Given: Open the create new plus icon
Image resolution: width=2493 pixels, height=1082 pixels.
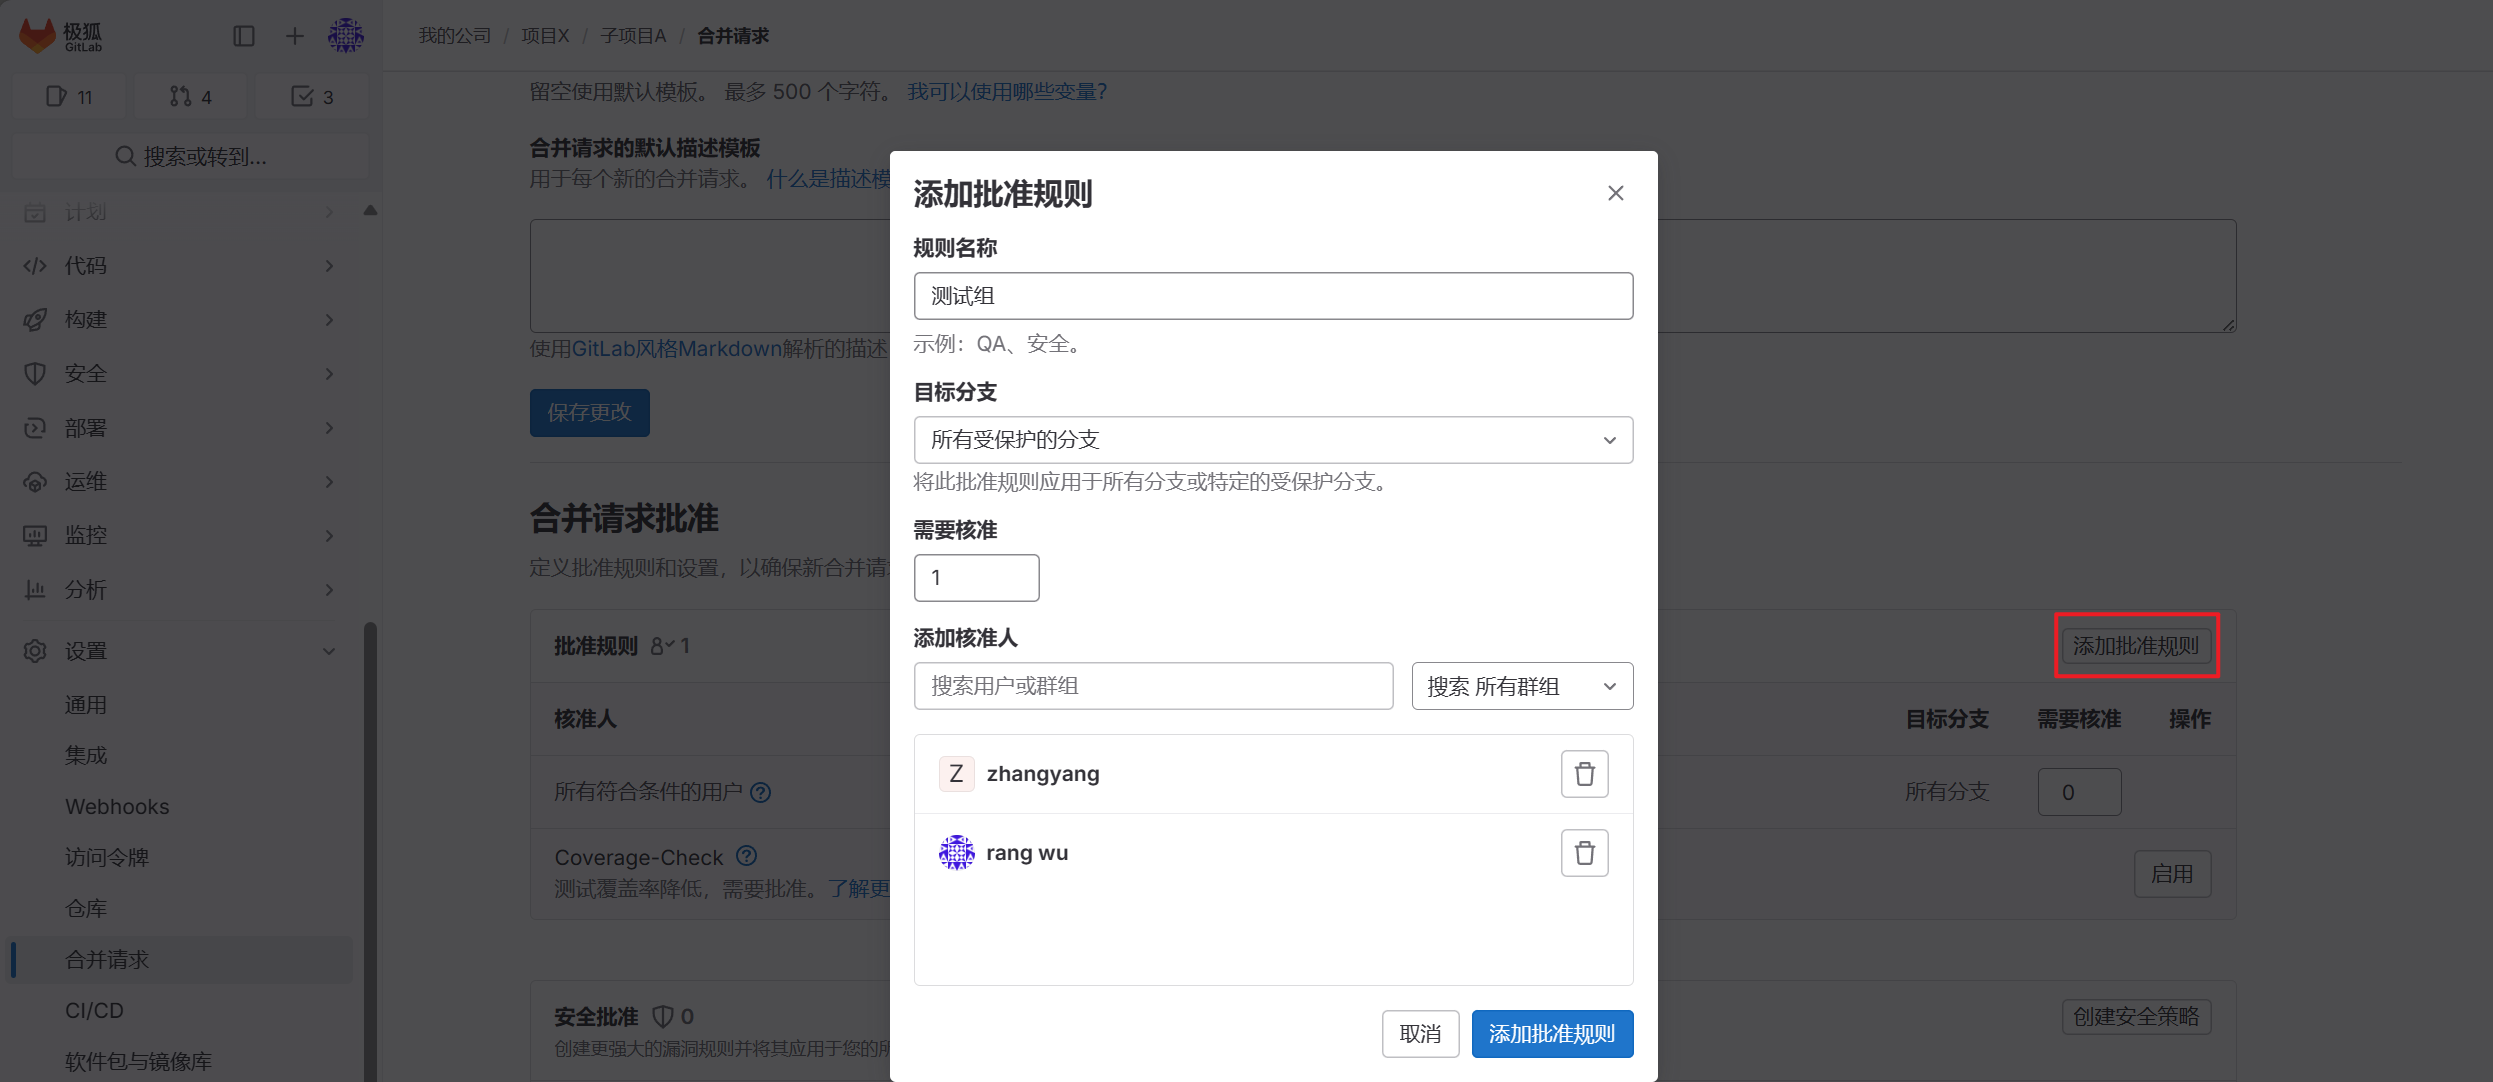Looking at the screenshot, I should (x=293, y=35).
